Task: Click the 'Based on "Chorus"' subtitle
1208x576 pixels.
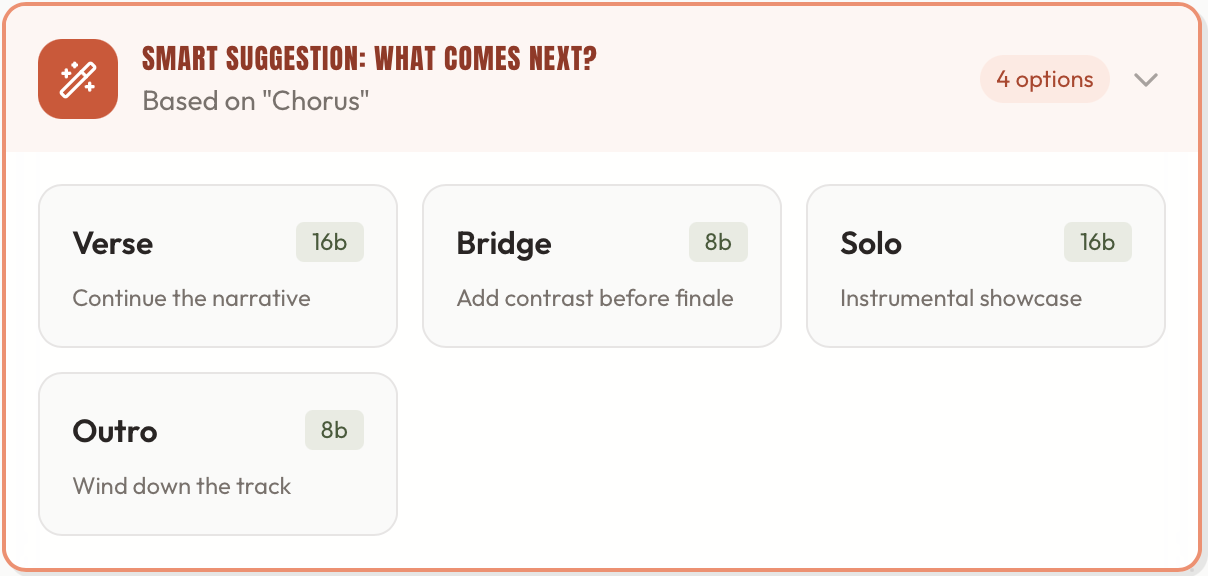Action: (256, 101)
